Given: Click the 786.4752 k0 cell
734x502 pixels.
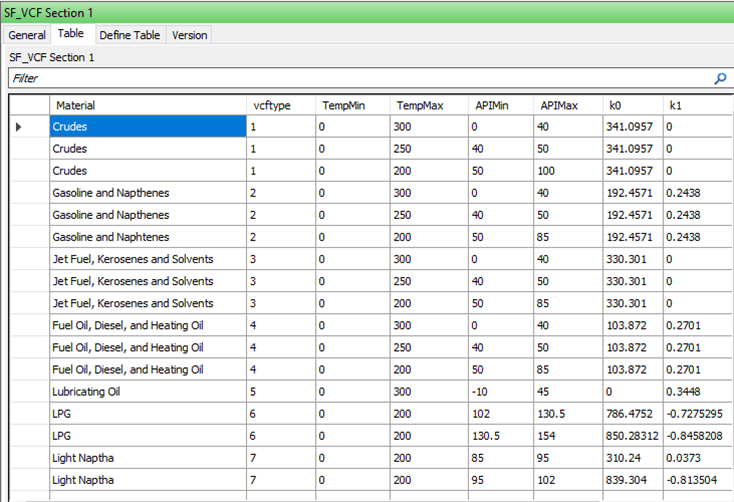Looking at the screenshot, I should (x=633, y=413).
